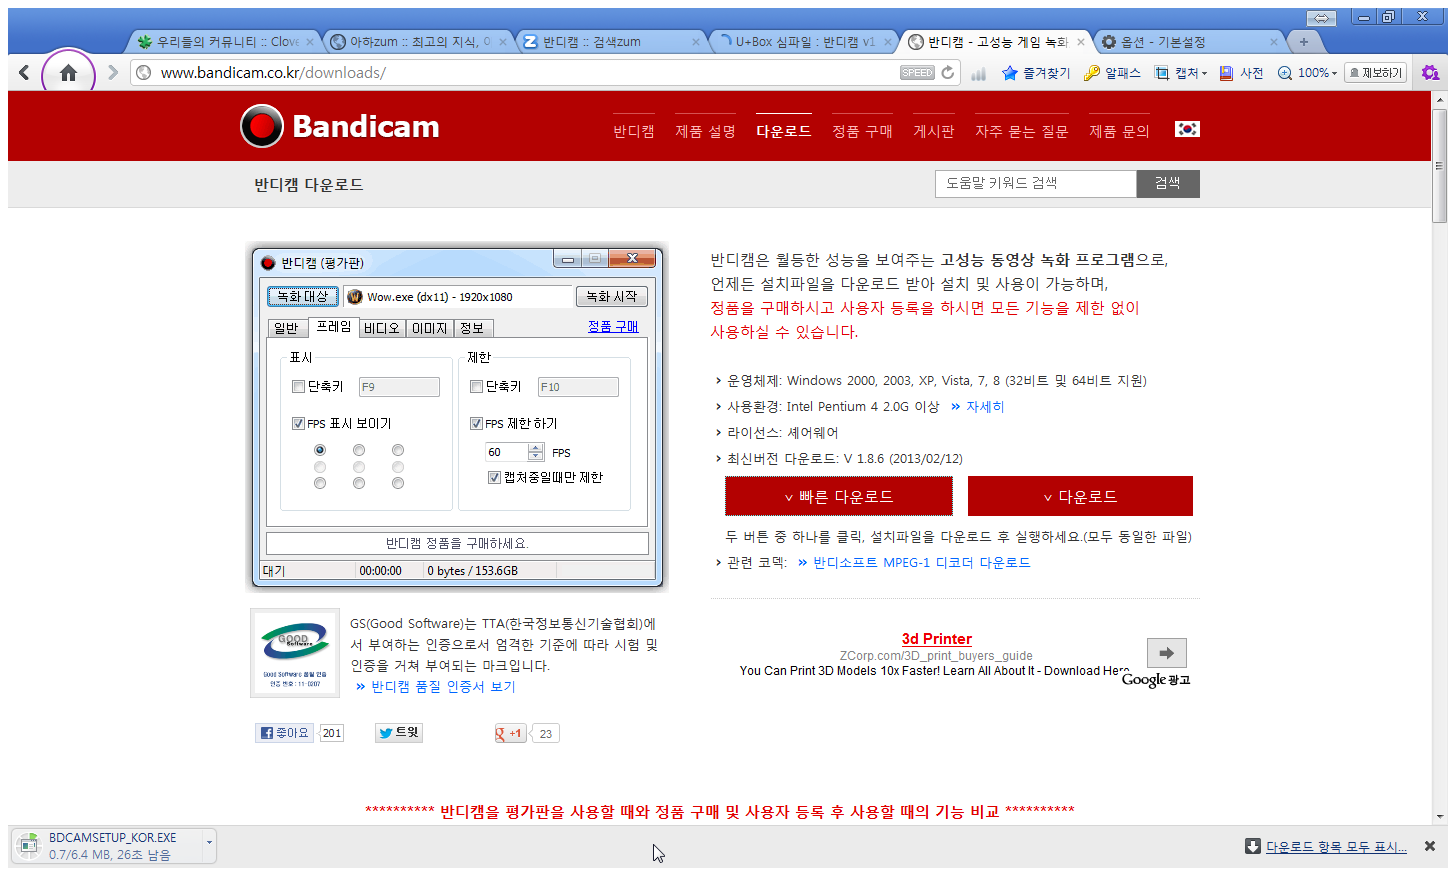Image resolution: width=1456 pixels, height=876 pixels.
Task: Open the BDCAMSETUP_KOR.EXE download options arrow
Action: click(209, 843)
